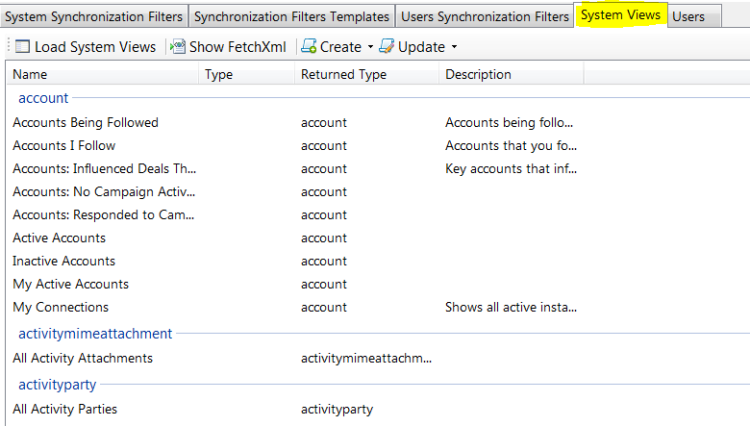750x426 pixels.
Task: Sort by Description column header
Action: coord(511,75)
